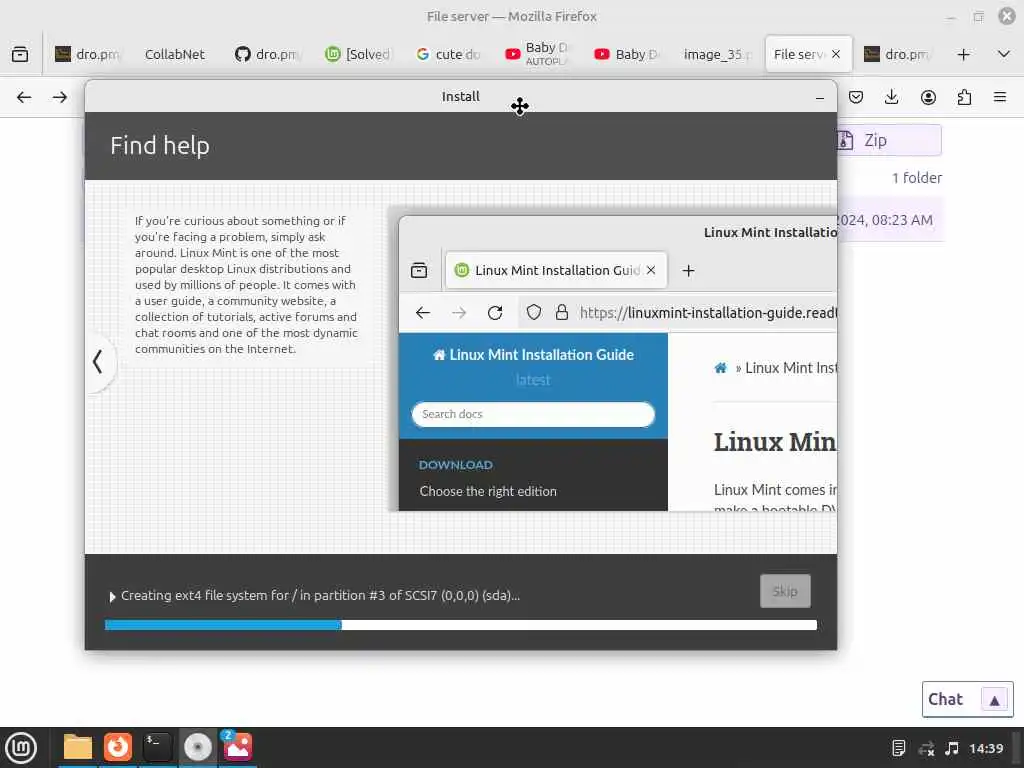Viewport: 1024px width, 768px height.
Task: Click the Skip button in installer
Action: pyautogui.click(x=785, y=591)
